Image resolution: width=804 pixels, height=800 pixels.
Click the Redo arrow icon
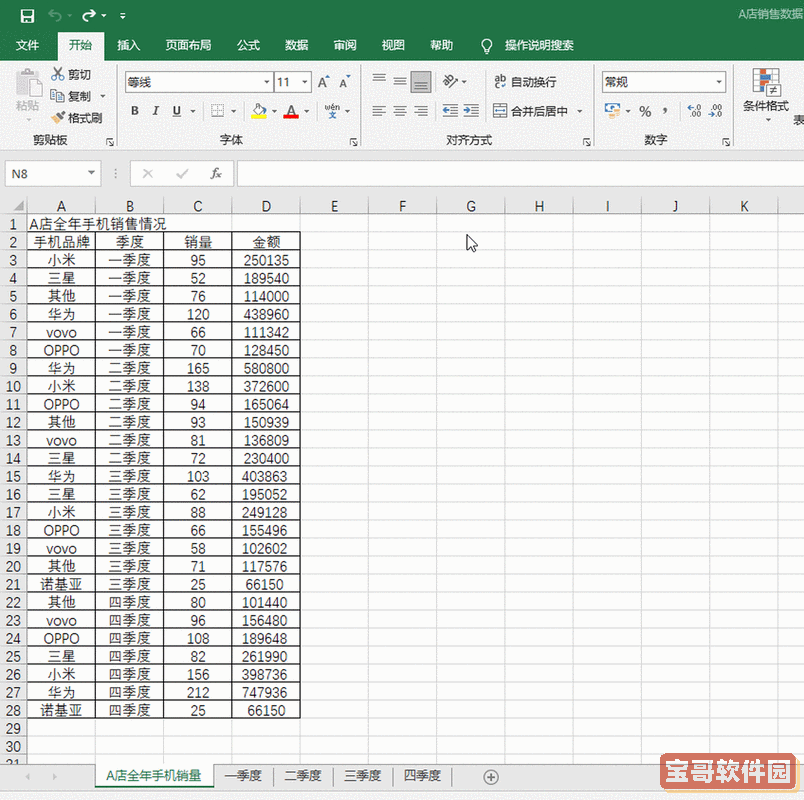click(89, 16)
